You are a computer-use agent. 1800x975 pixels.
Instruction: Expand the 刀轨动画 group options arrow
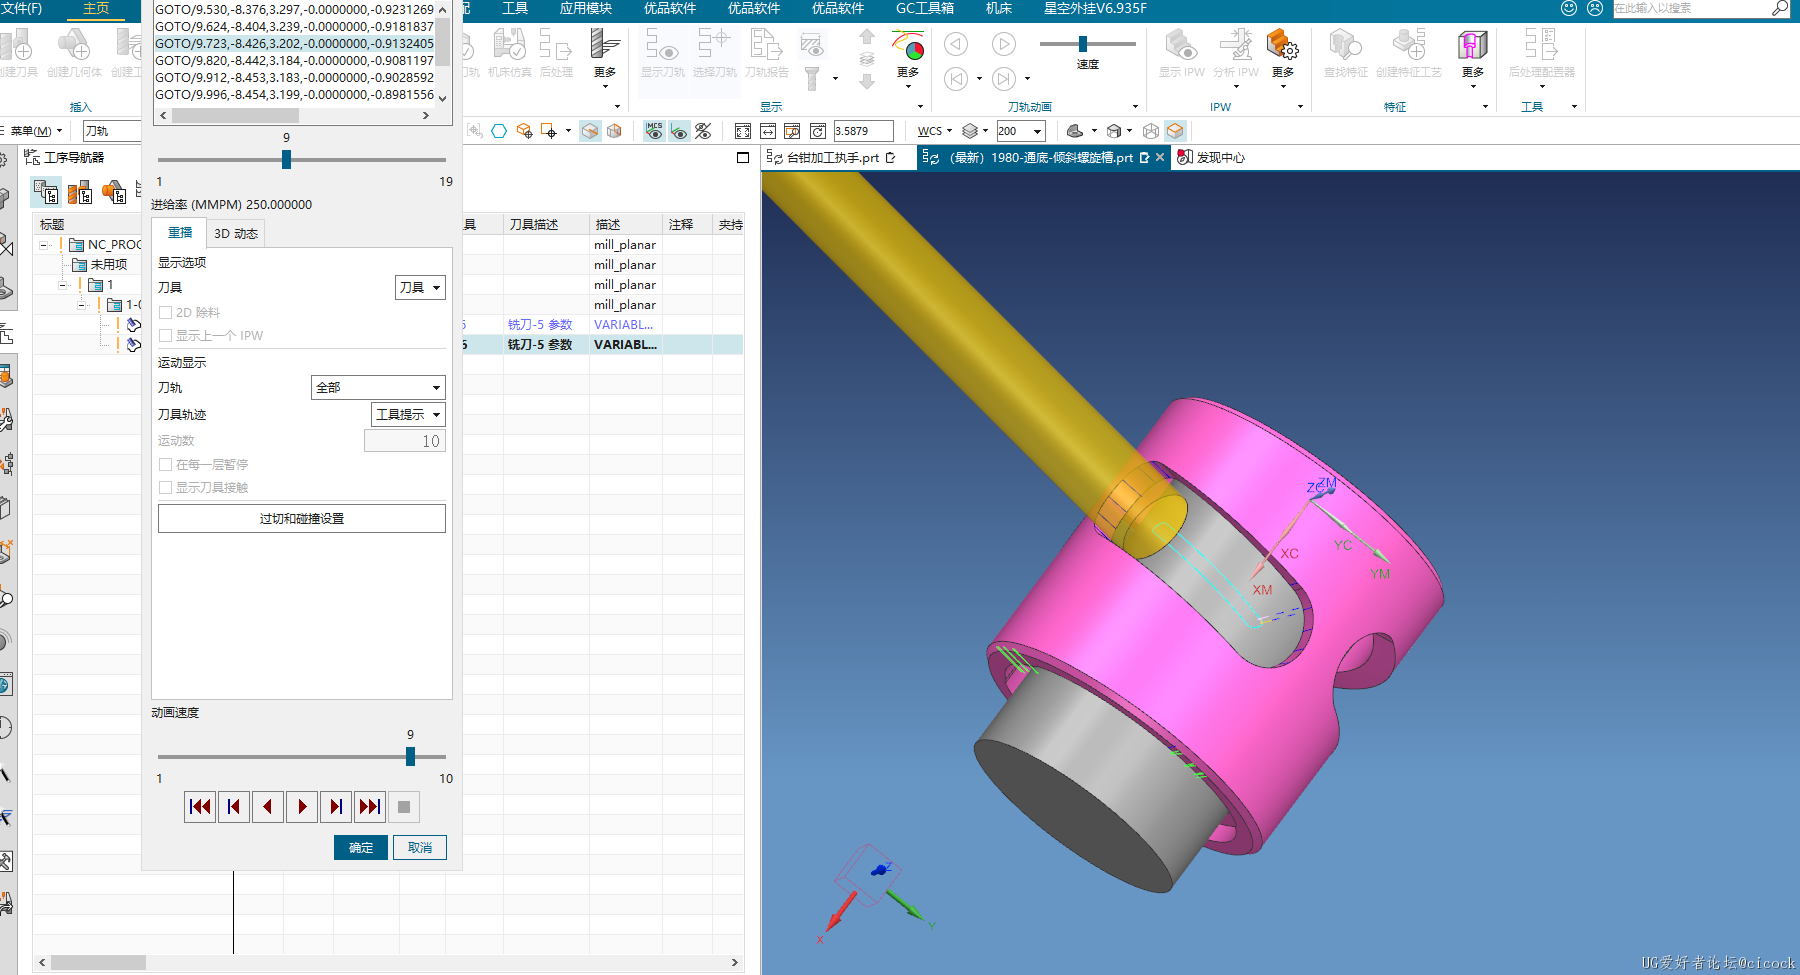click(1135, 107)
